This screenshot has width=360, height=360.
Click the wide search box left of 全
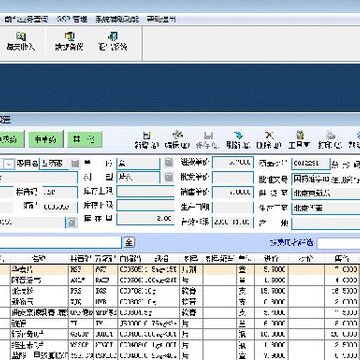click(60, 242)
